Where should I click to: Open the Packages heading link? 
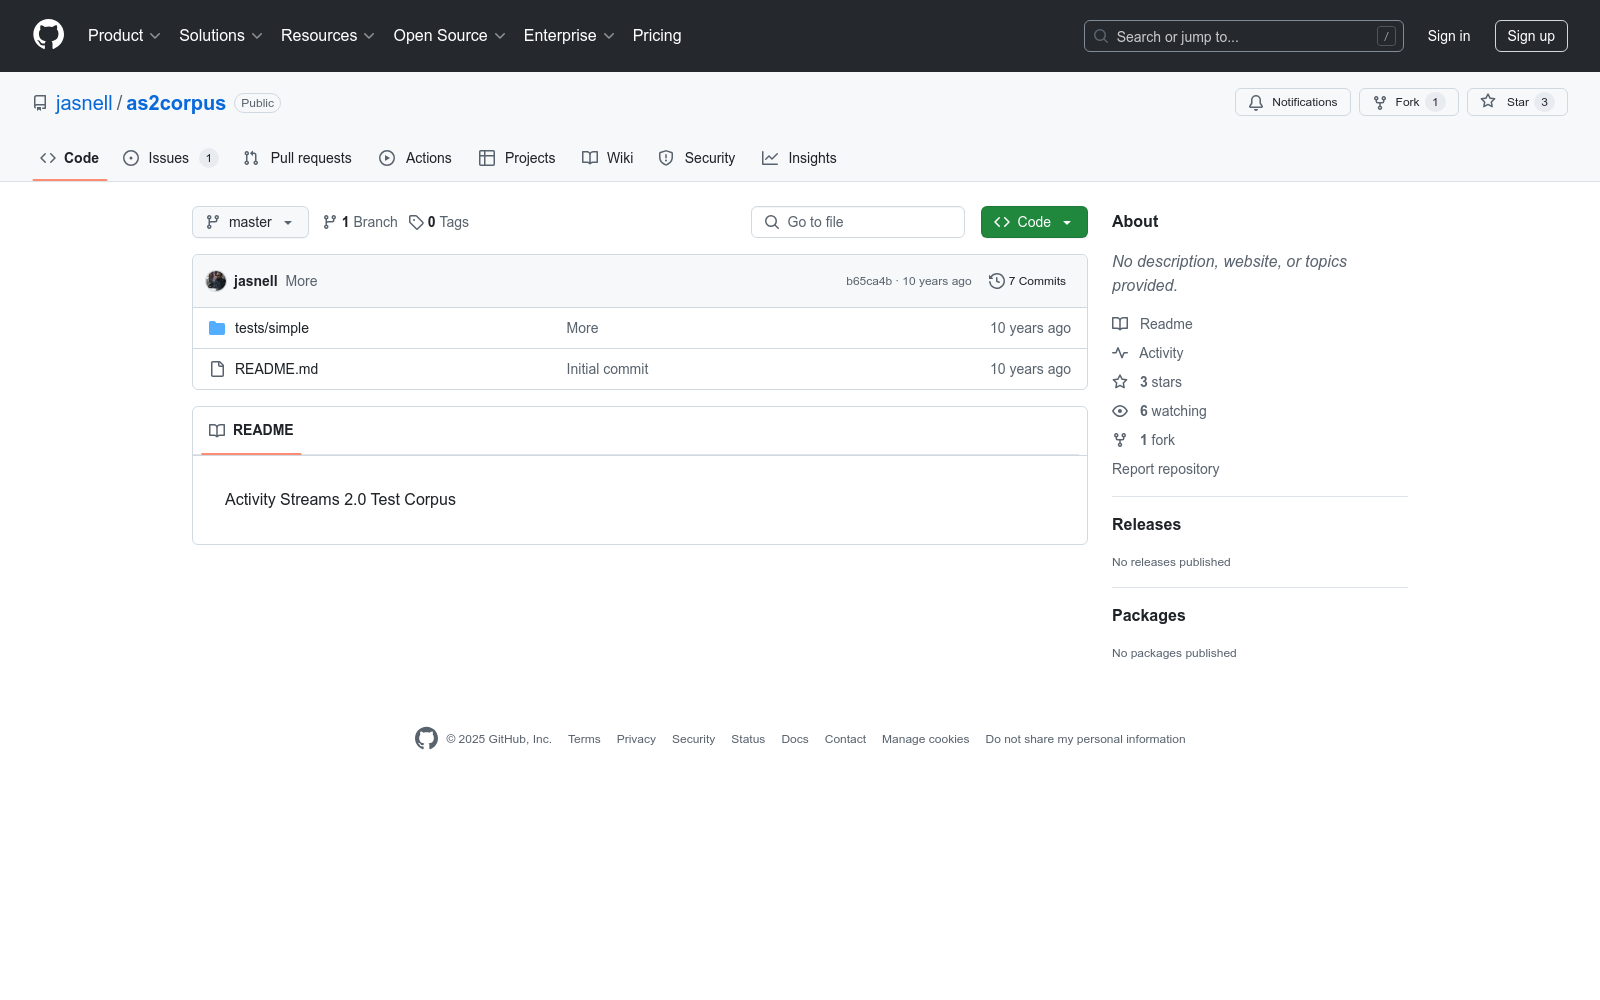click(1148, 615)
